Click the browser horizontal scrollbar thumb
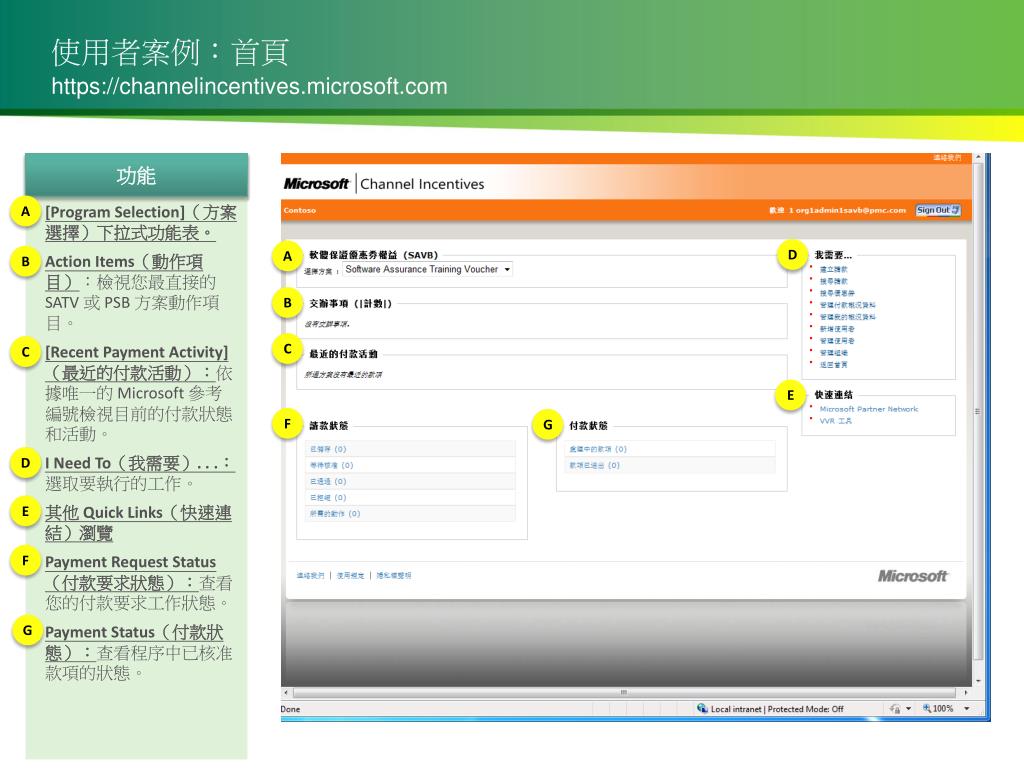 tap(624, 692)
